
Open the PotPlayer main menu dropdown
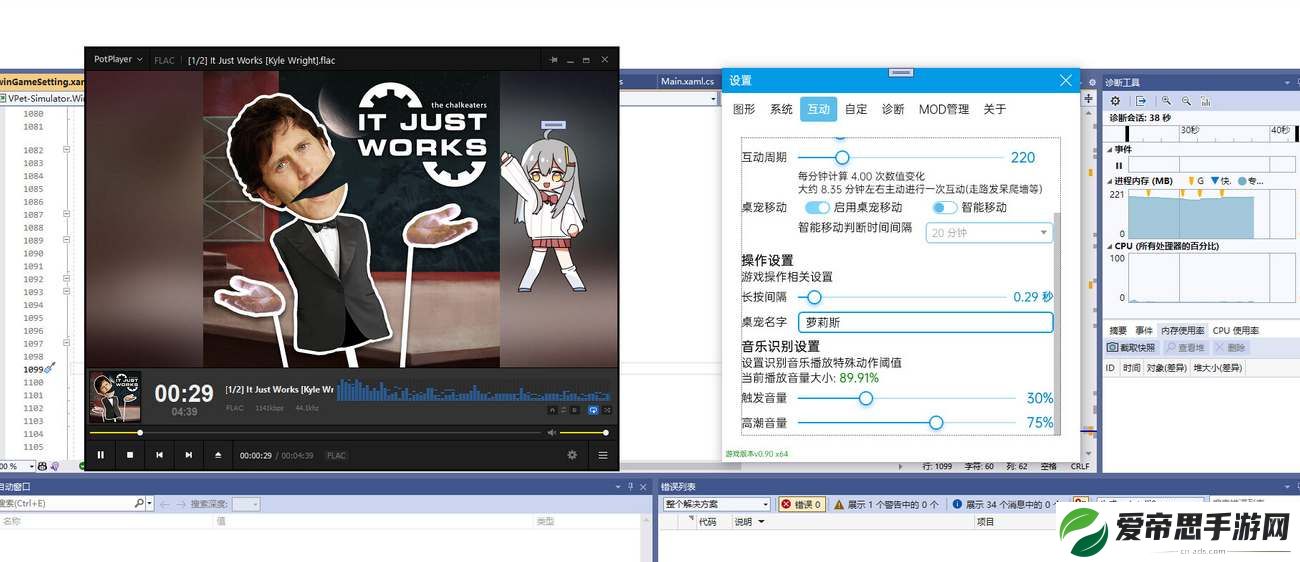tap(118, 60)
